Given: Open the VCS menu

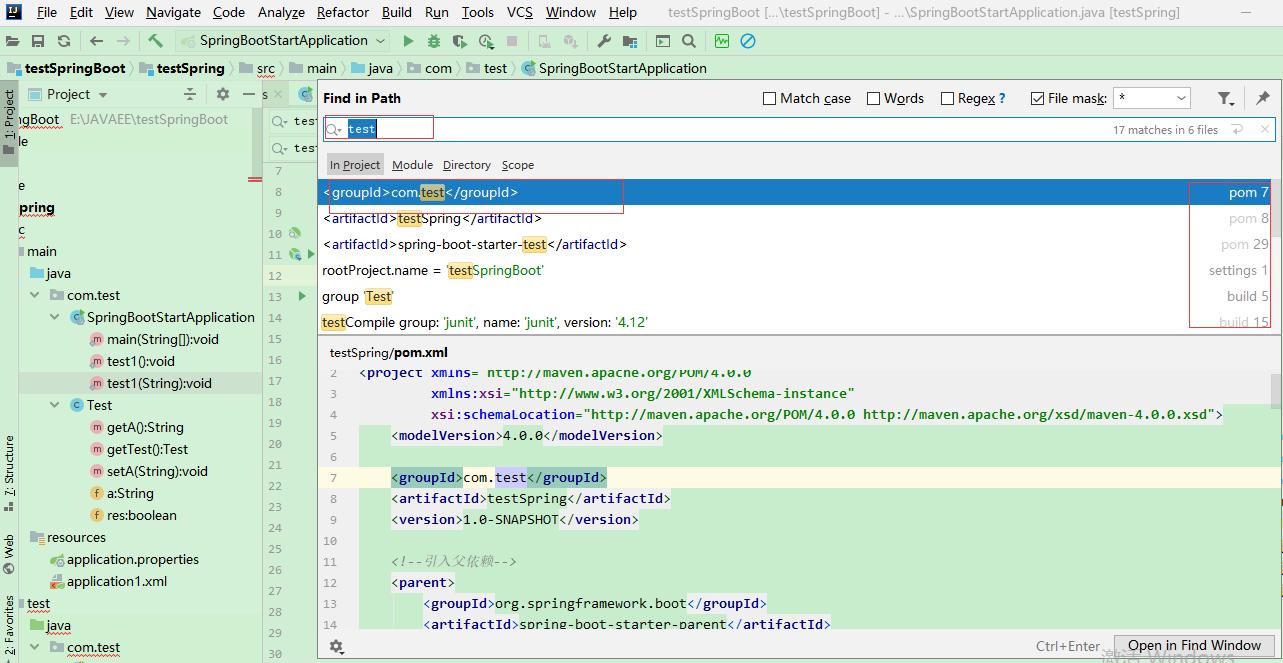Looking at the screenshot, I should click(520, 12).
